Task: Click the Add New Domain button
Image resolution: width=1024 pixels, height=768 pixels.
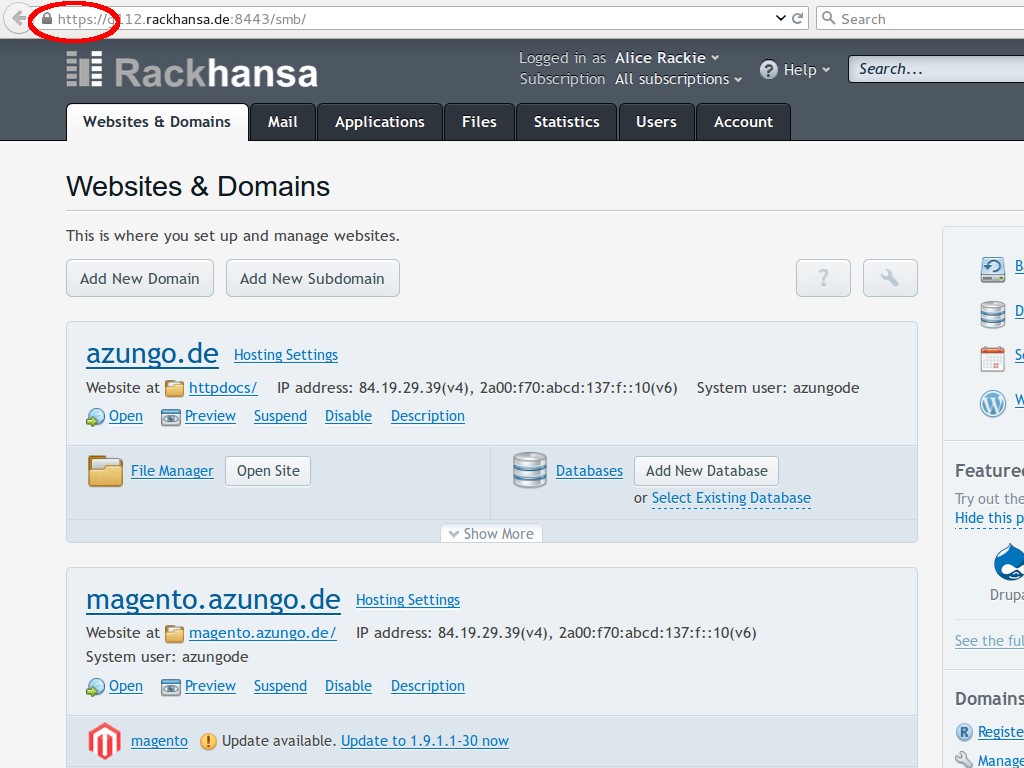Action: pos(140,278)
